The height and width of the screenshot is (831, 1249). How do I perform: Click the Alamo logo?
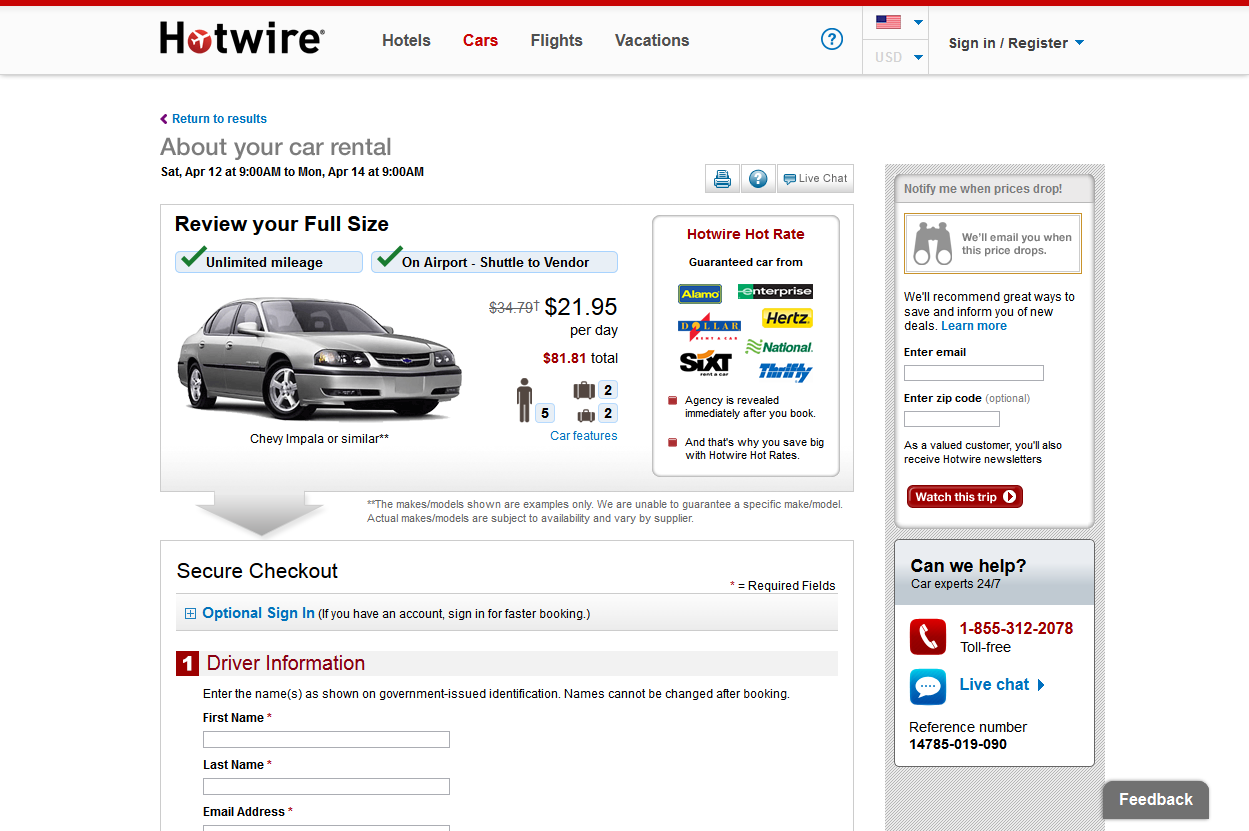coord(700,294)
